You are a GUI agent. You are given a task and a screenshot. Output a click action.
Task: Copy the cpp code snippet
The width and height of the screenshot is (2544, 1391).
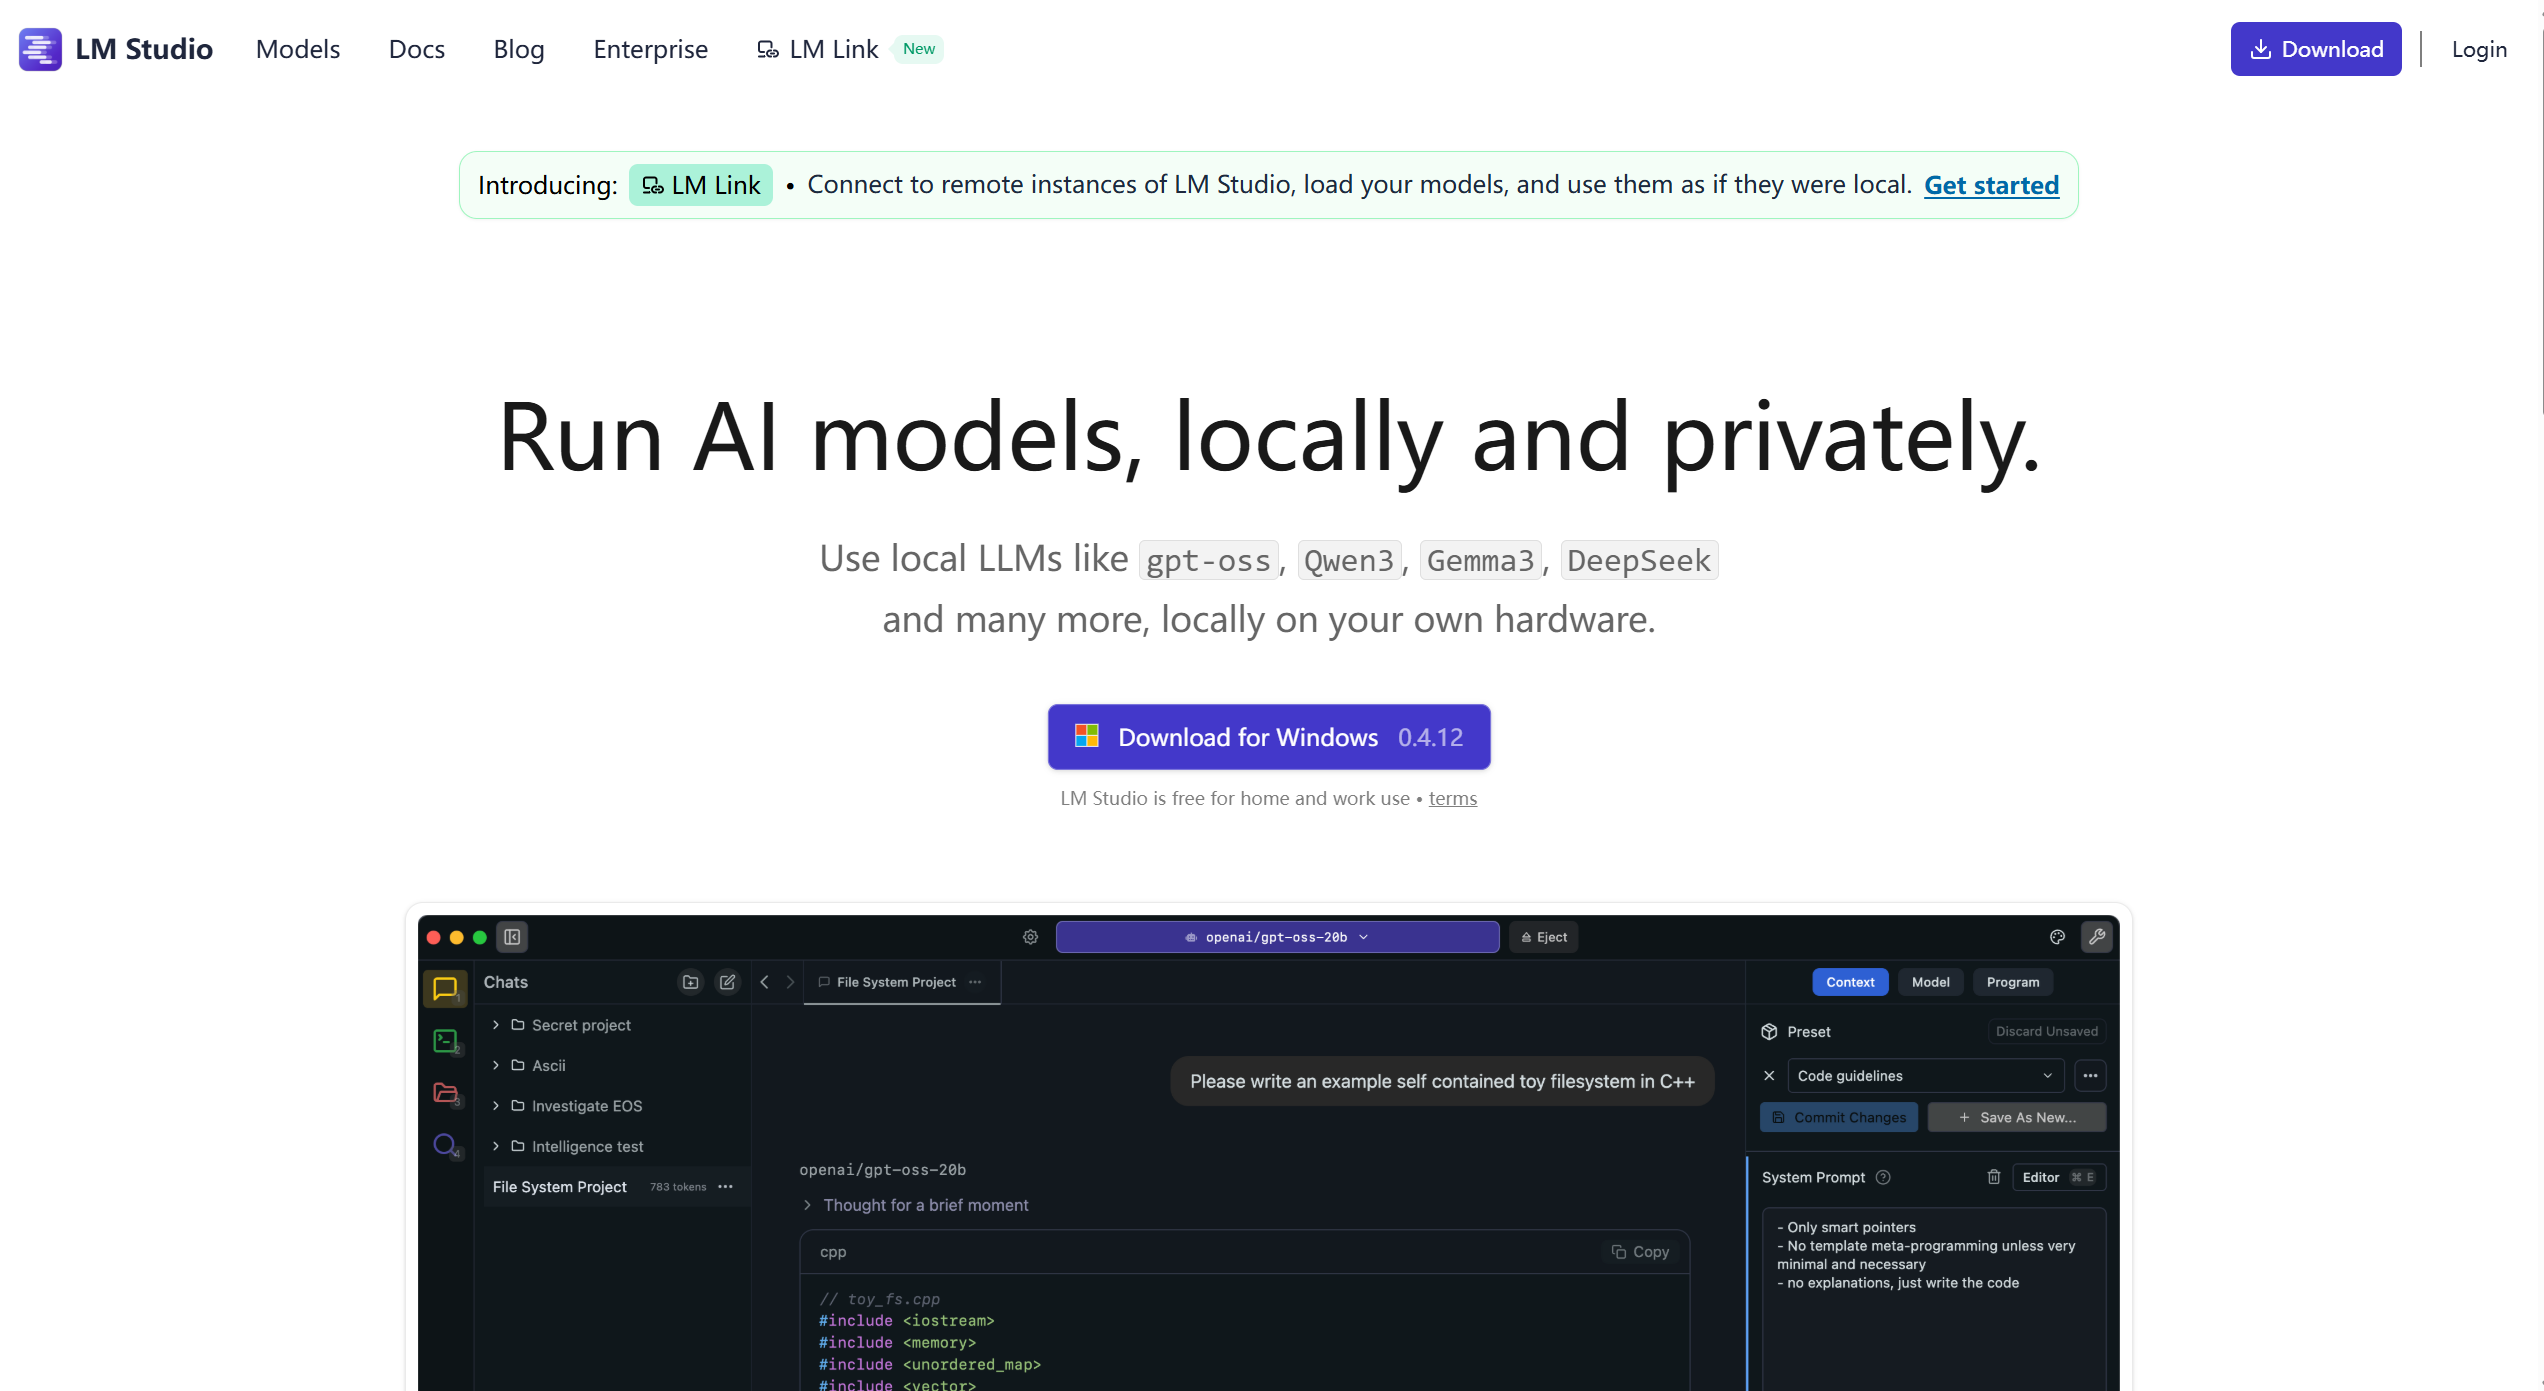point(1640,1251)
